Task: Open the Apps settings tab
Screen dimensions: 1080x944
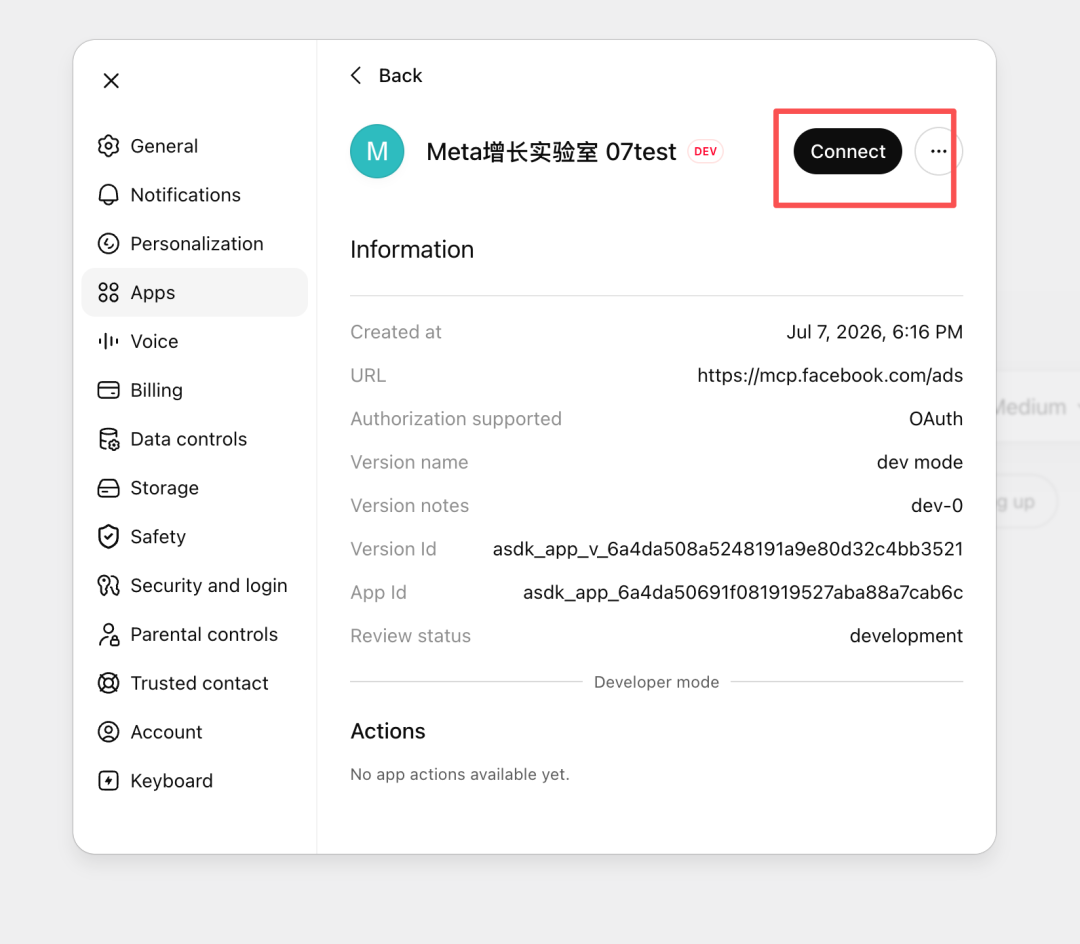Action: 194,293
